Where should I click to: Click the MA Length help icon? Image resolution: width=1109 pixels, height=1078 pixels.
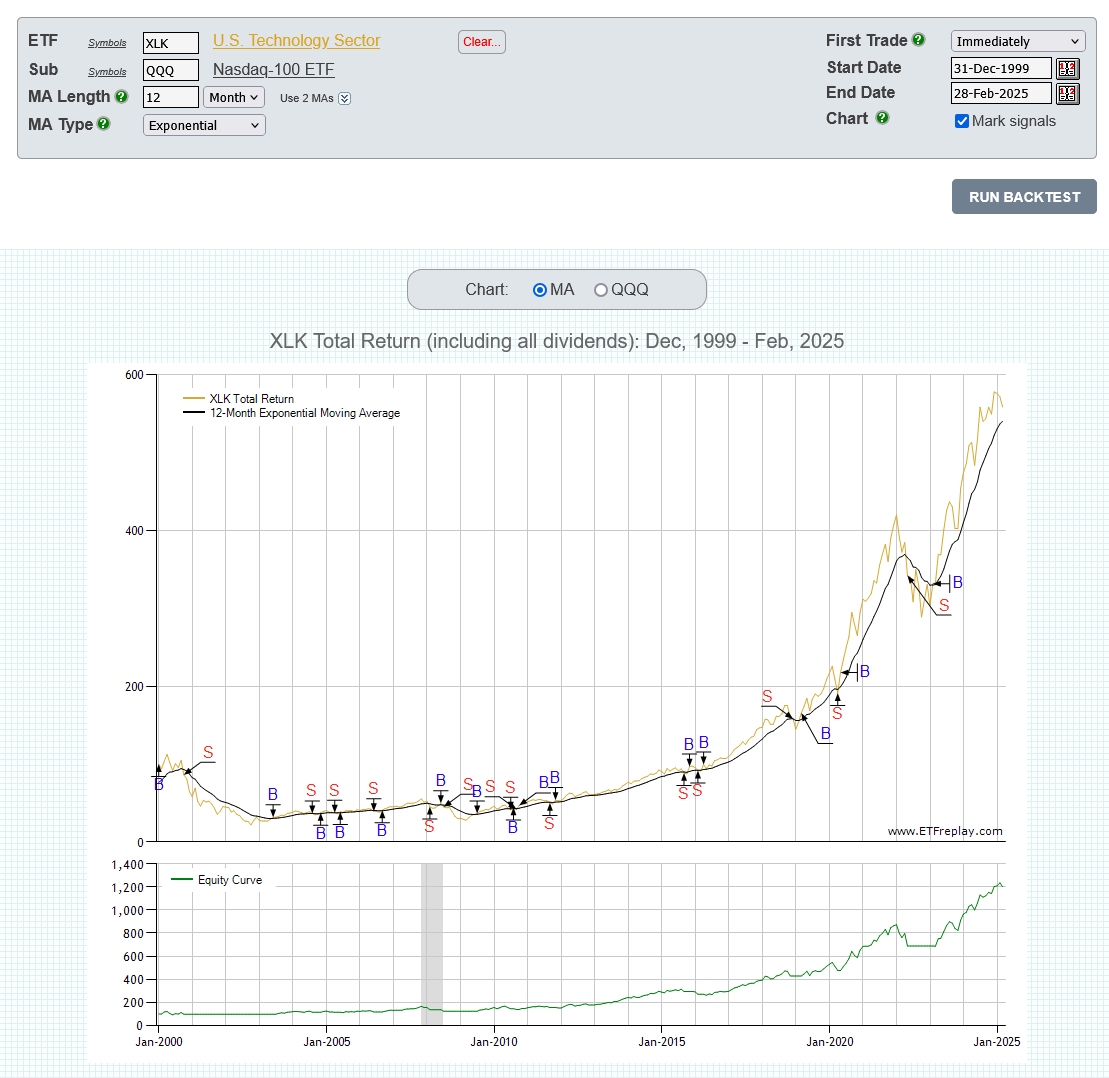pos(122,96)
